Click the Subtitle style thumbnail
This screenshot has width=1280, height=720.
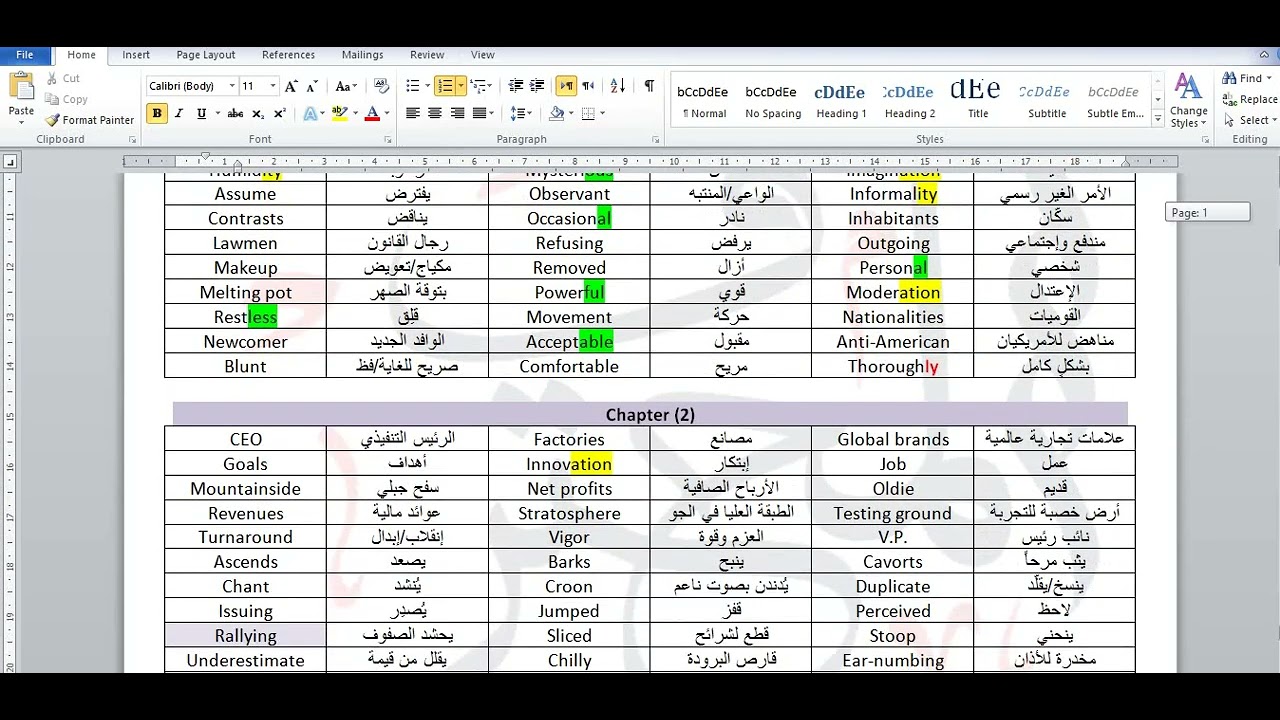tap(1046, 100)
